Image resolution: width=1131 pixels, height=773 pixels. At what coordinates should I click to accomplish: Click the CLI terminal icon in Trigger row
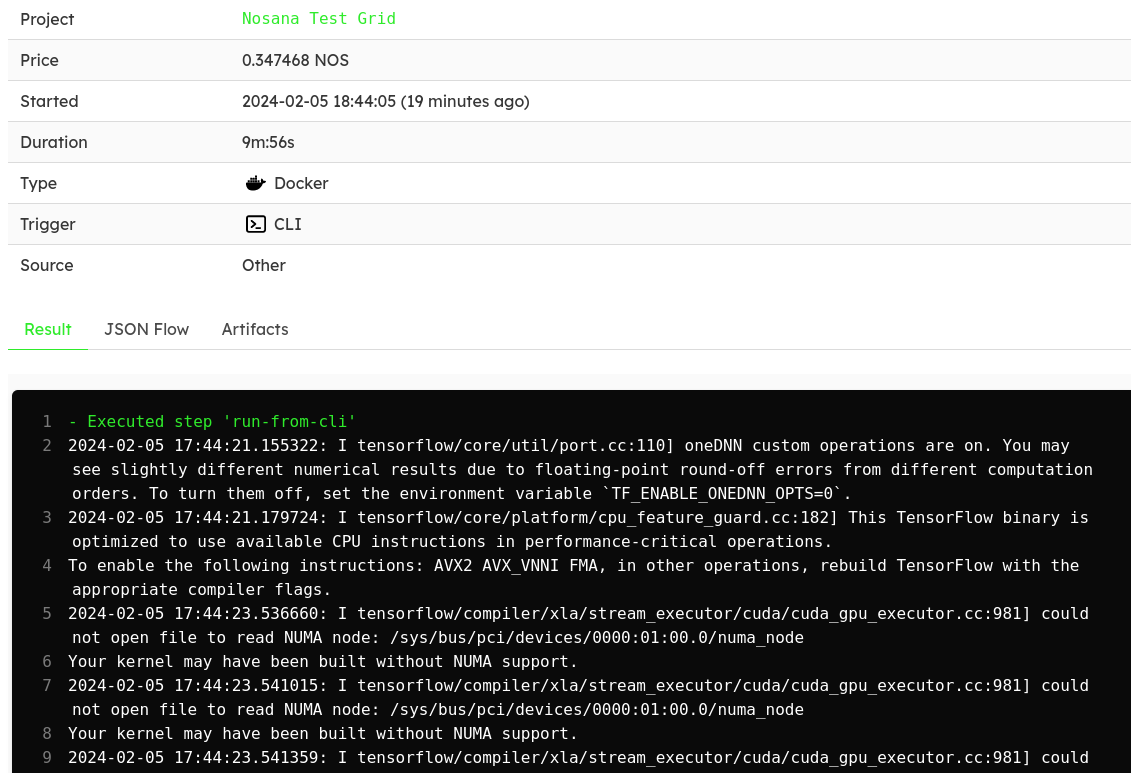click(x=256, y=224)
